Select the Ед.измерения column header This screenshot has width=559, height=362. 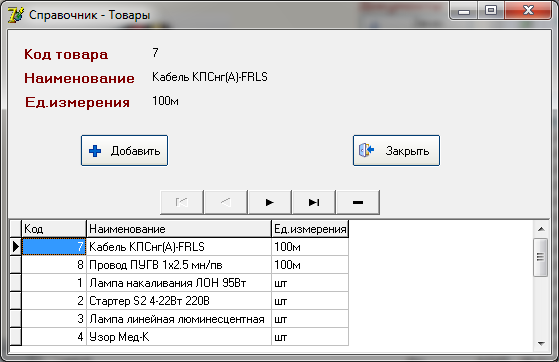[x=310, y=229]
